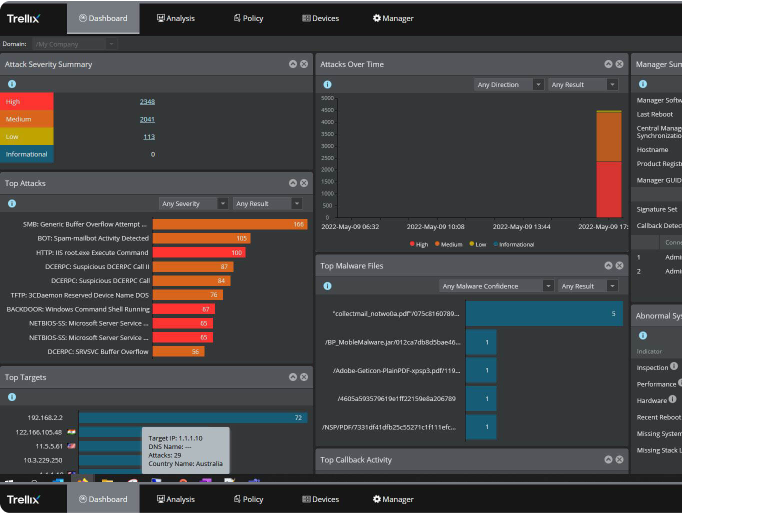Click the Adobe-Geticon-PlainPDF-xpsp3.pdf malware bar
This screenshot has width=768, height=513.
point(481,370)
